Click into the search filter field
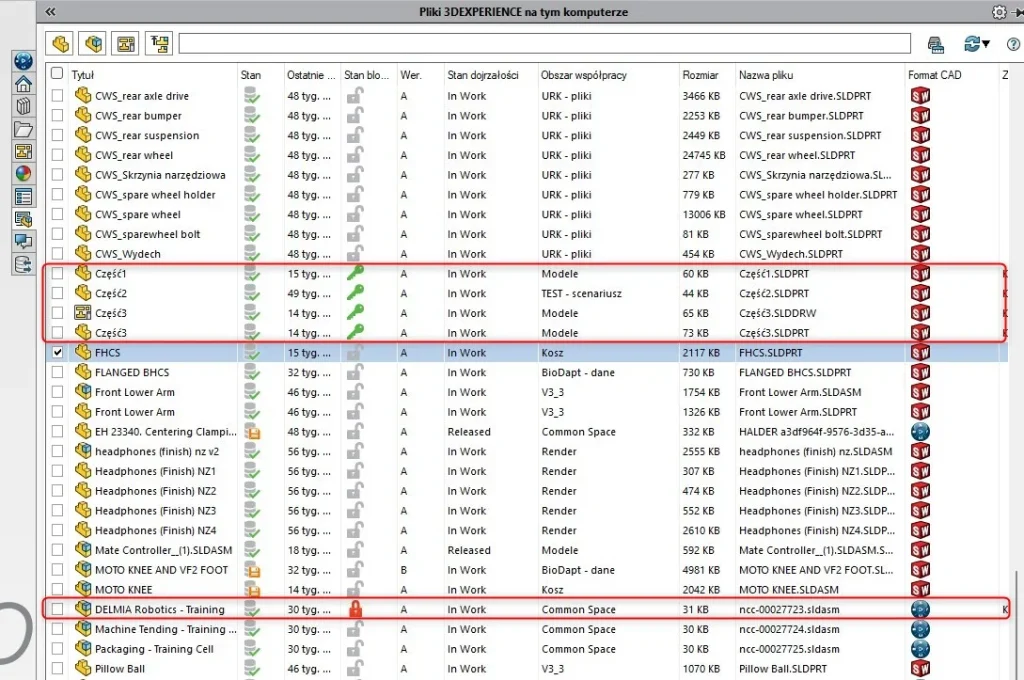 [x=545, y=44]
